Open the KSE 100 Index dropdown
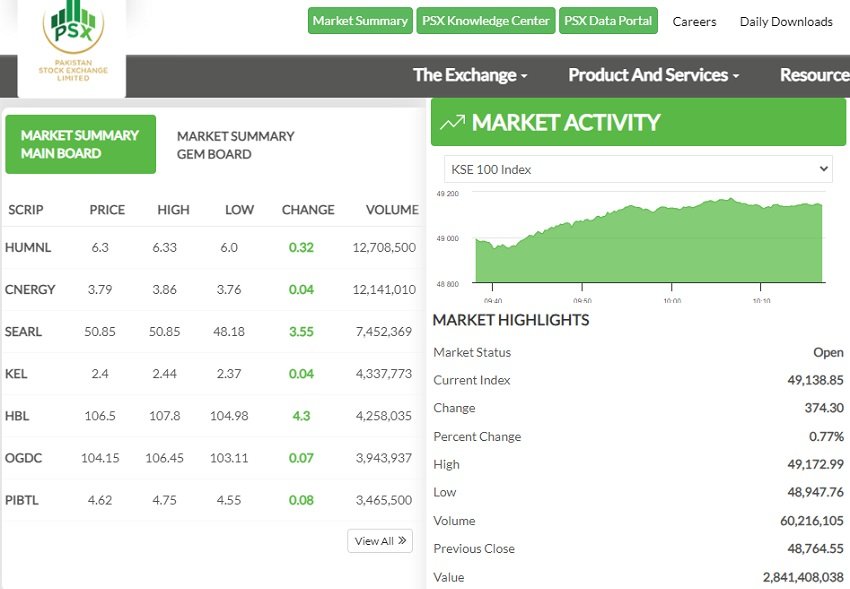 pyautogui.click(x=638, y=169)
